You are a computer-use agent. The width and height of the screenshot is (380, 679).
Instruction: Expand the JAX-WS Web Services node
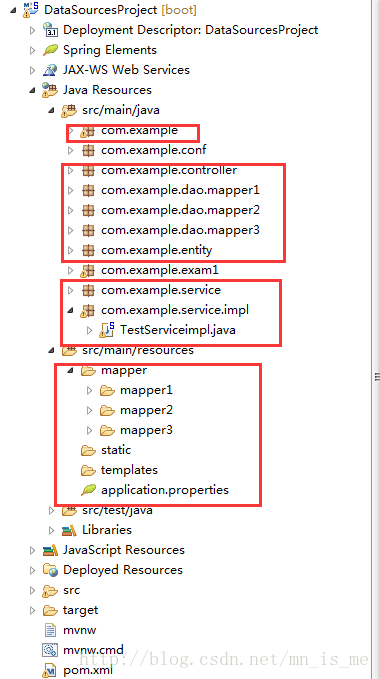(x=32, y=70)
